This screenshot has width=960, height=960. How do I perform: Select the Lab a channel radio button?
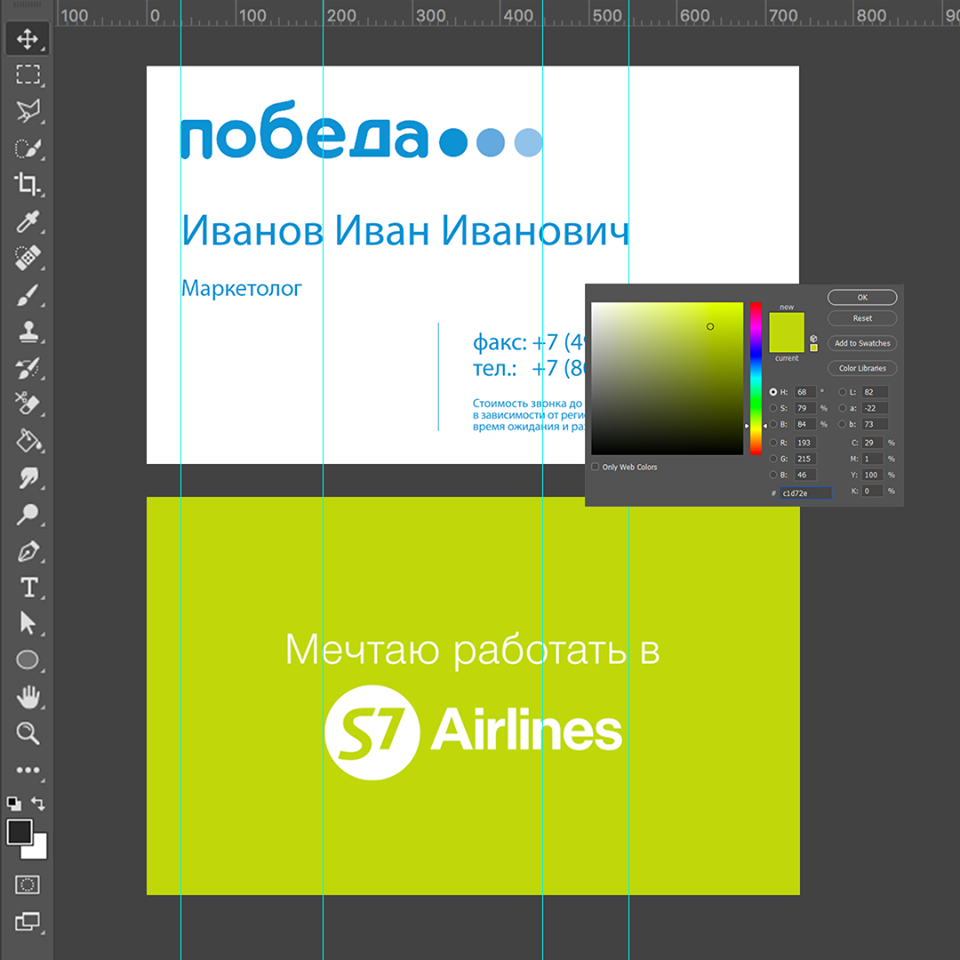pos(842,408)
